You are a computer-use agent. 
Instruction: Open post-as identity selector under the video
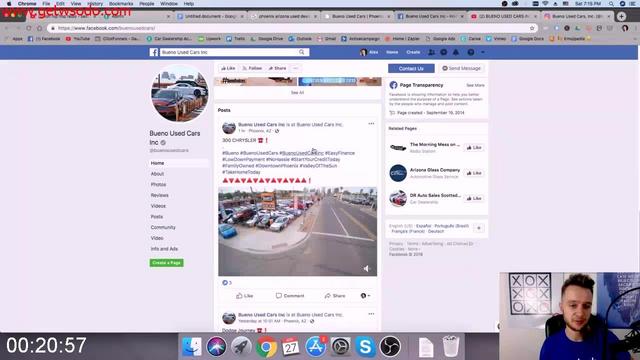[x=366, y=296]
